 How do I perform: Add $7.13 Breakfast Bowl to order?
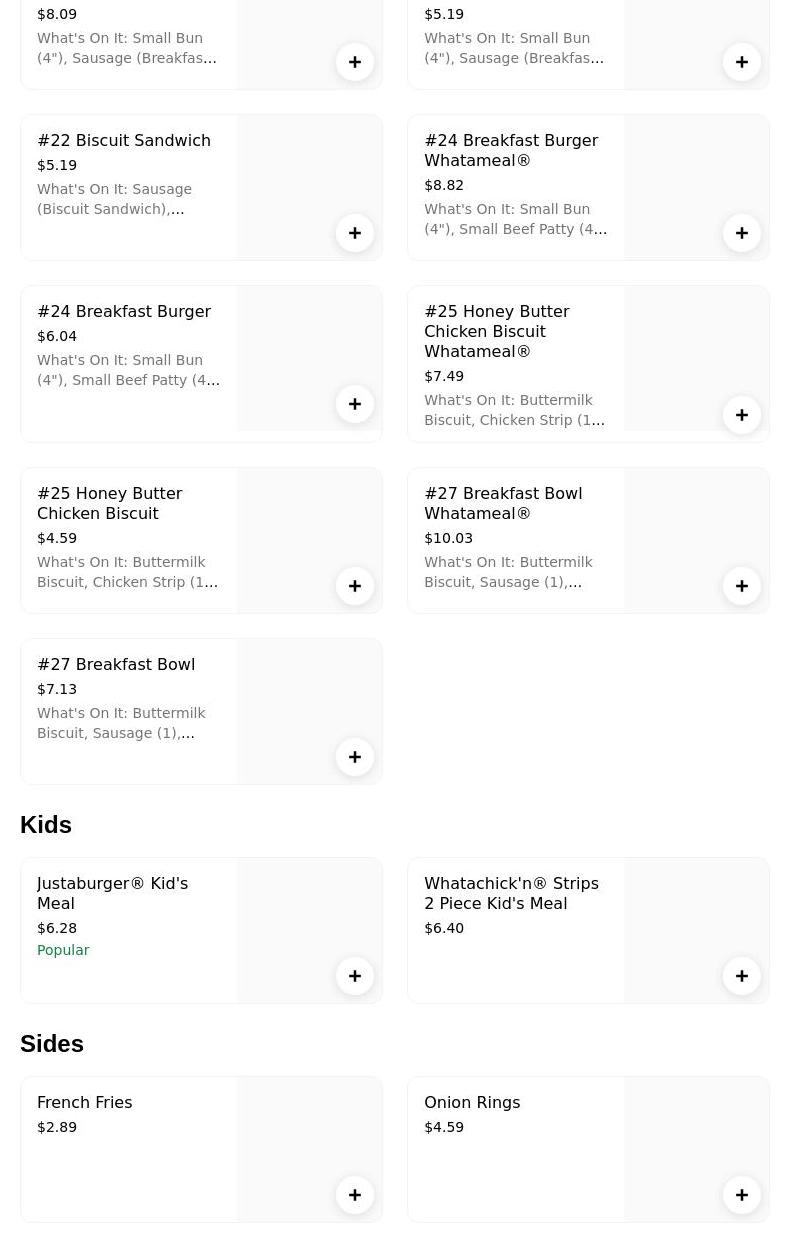(355, 757)
